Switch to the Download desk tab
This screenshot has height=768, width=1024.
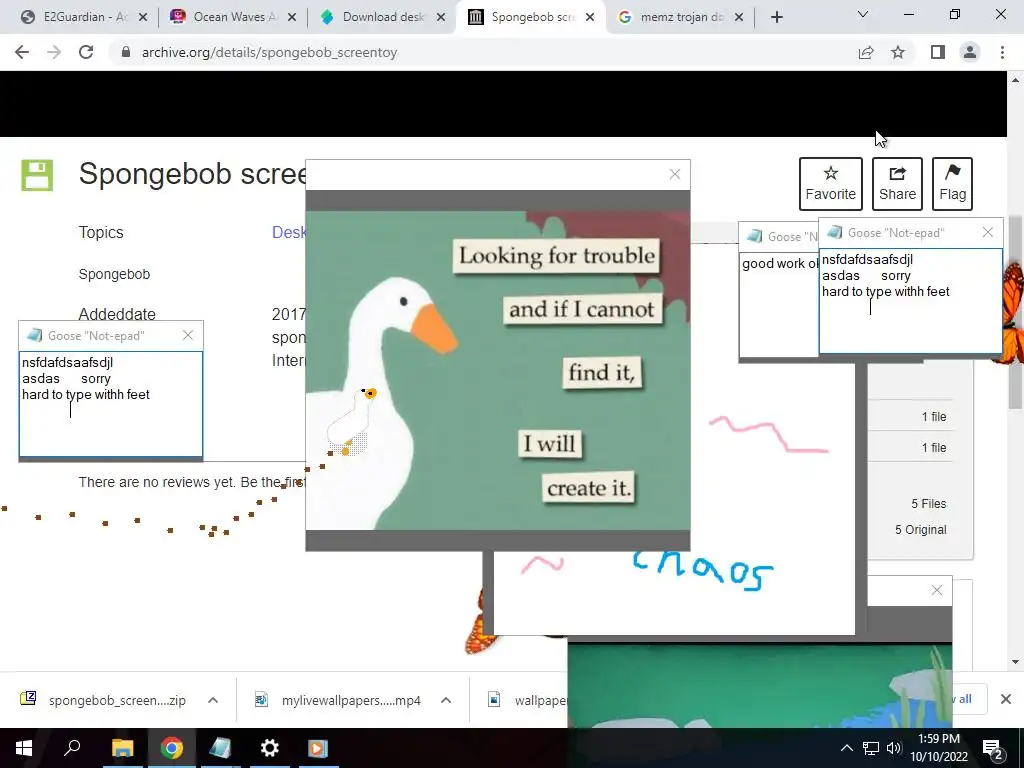[382, 17]
